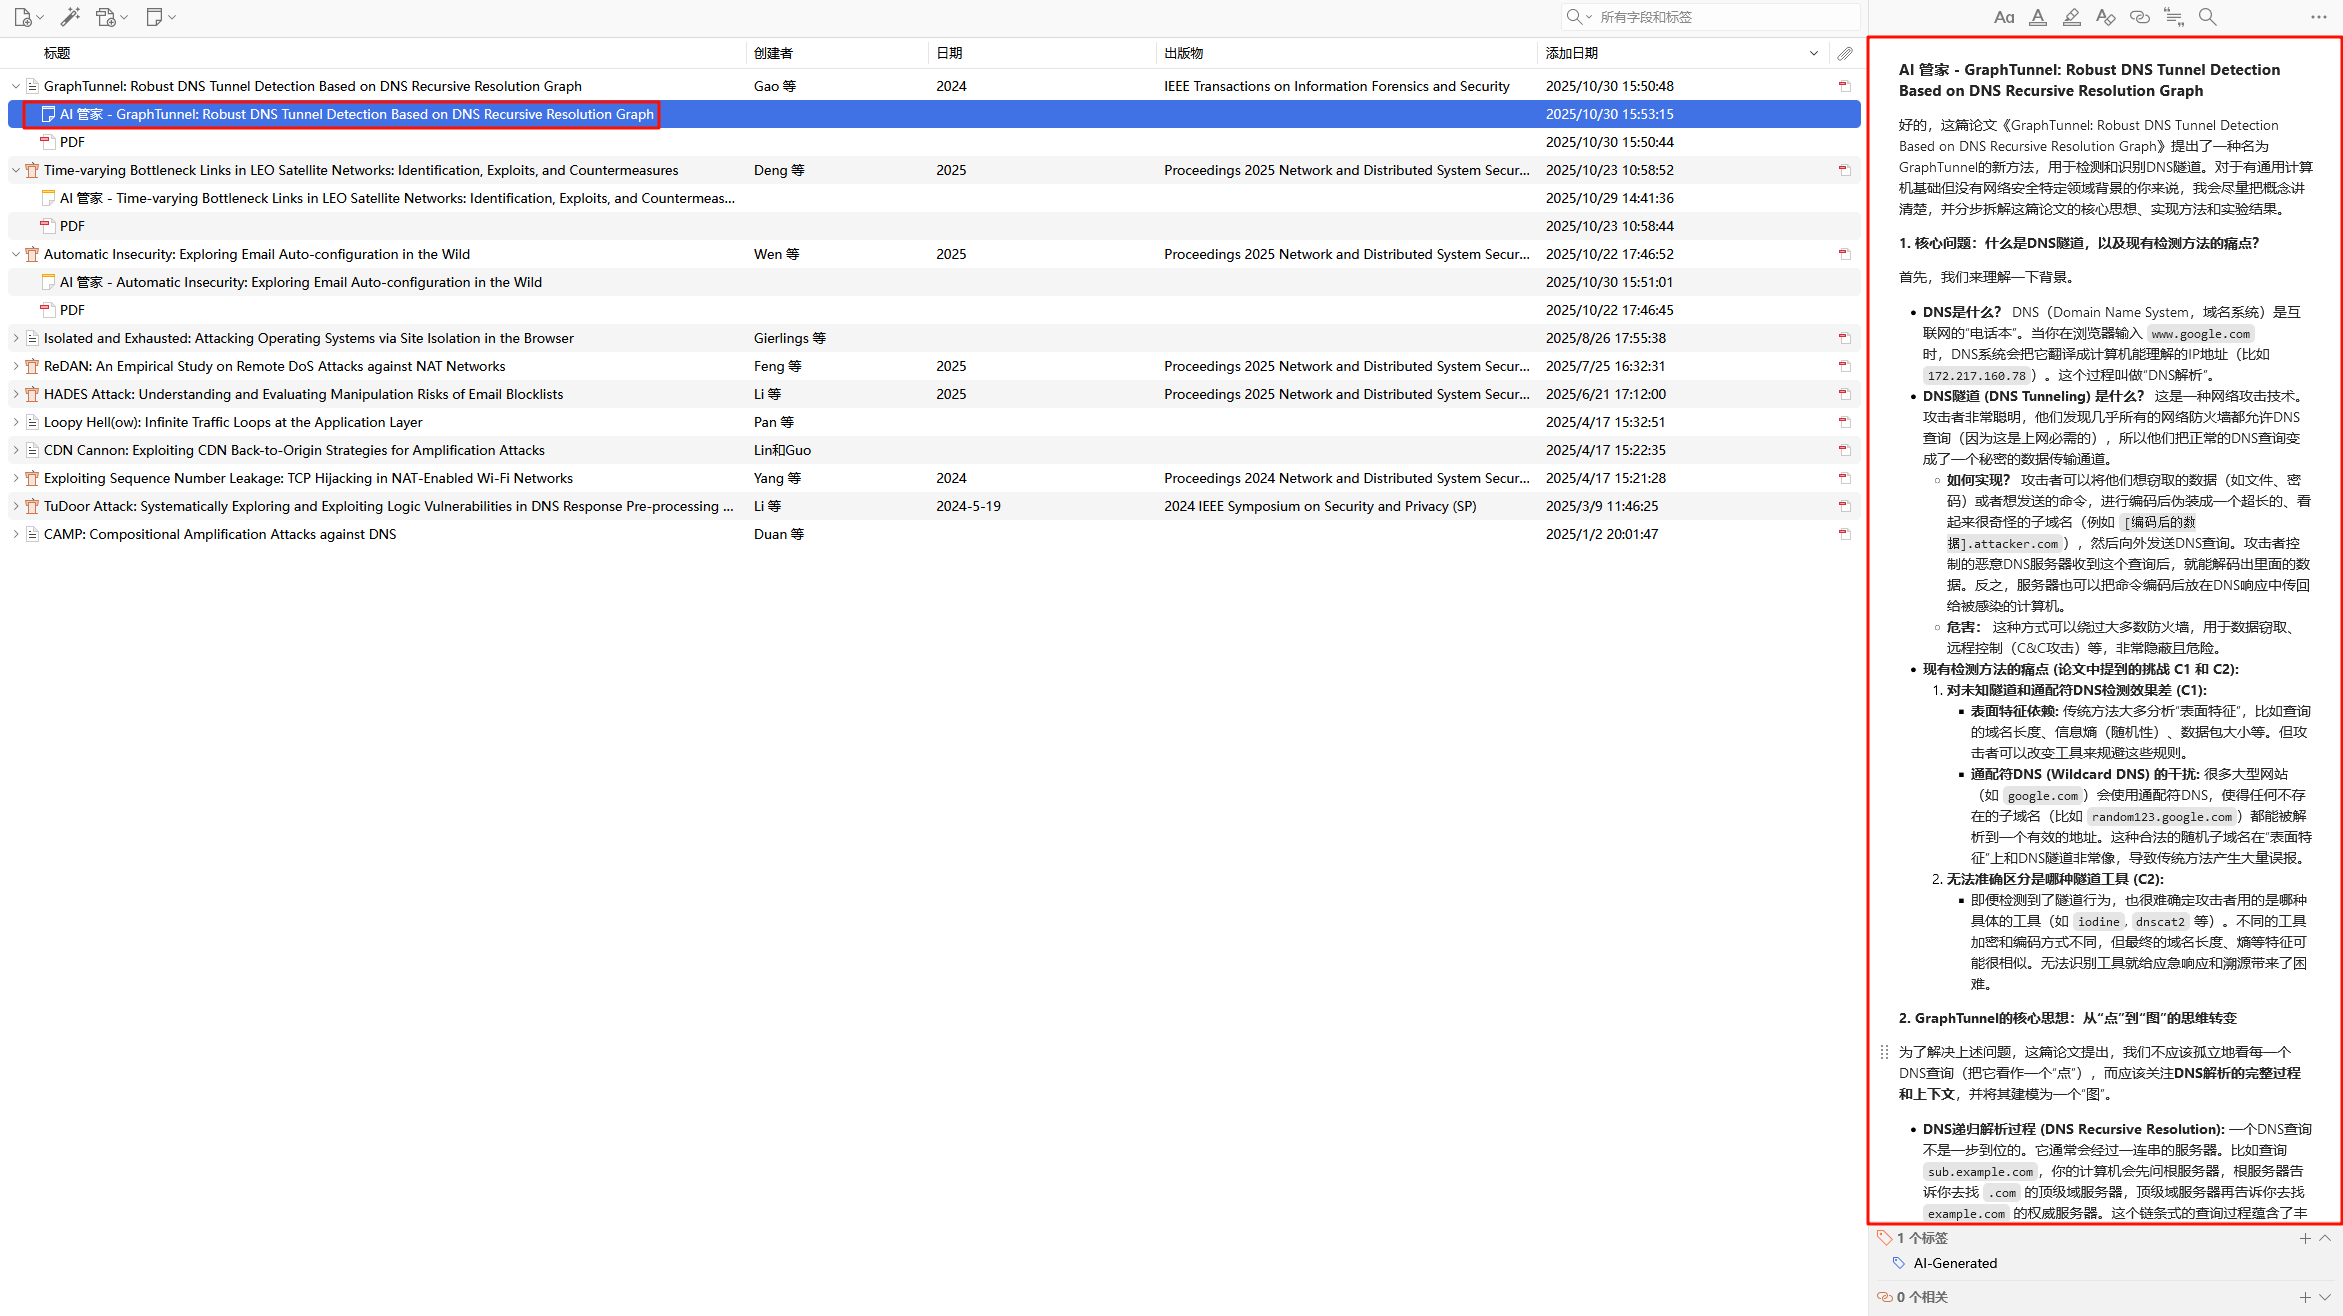This screenshot has width=2343, height=1316.
Task: Click the search all fields input box
Action: point(1720,17)
